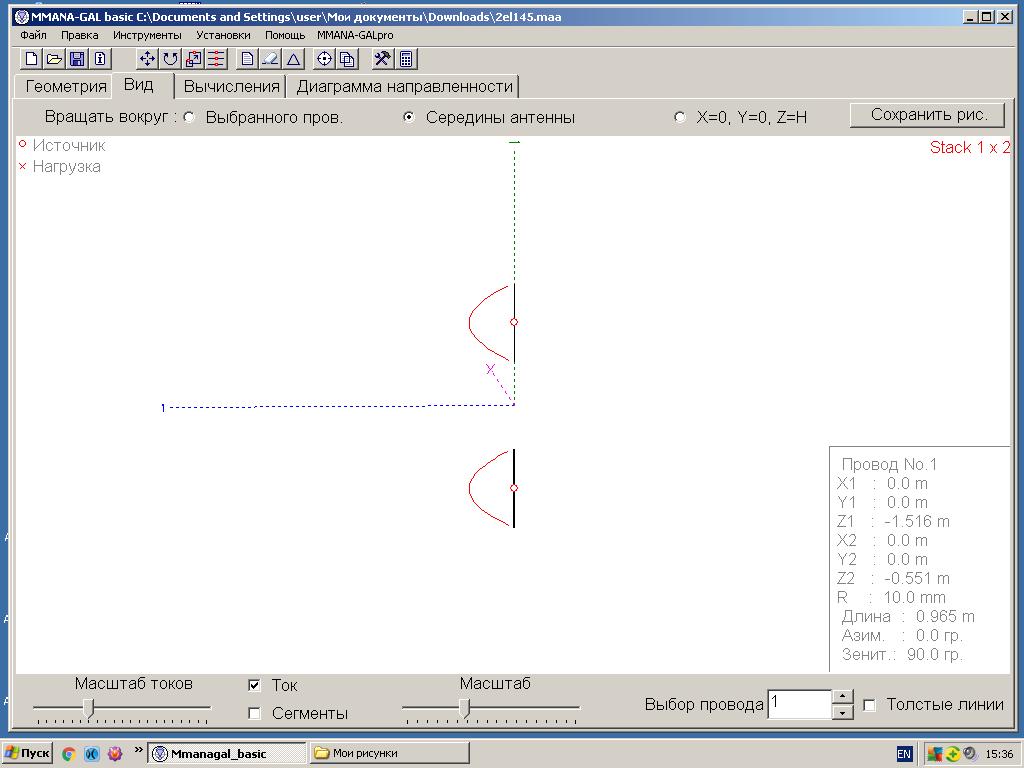Open a file with the folder icon
Viewport: 1024px width, 768px height.
tap(54, 59)
